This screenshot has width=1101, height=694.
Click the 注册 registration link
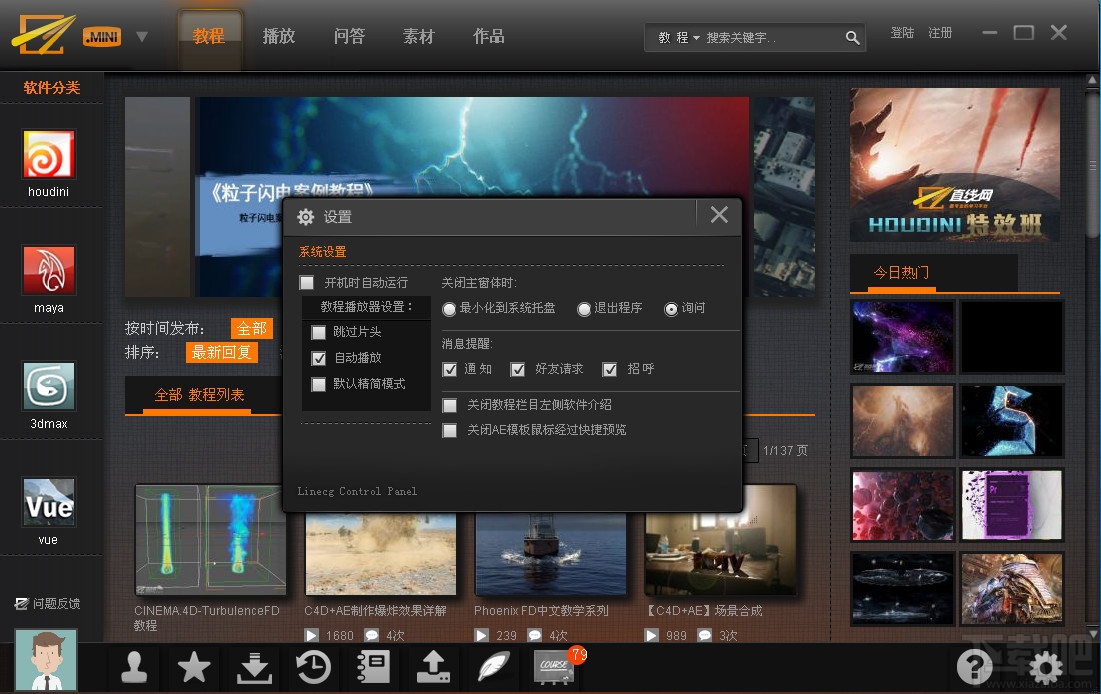click(940, 32)
